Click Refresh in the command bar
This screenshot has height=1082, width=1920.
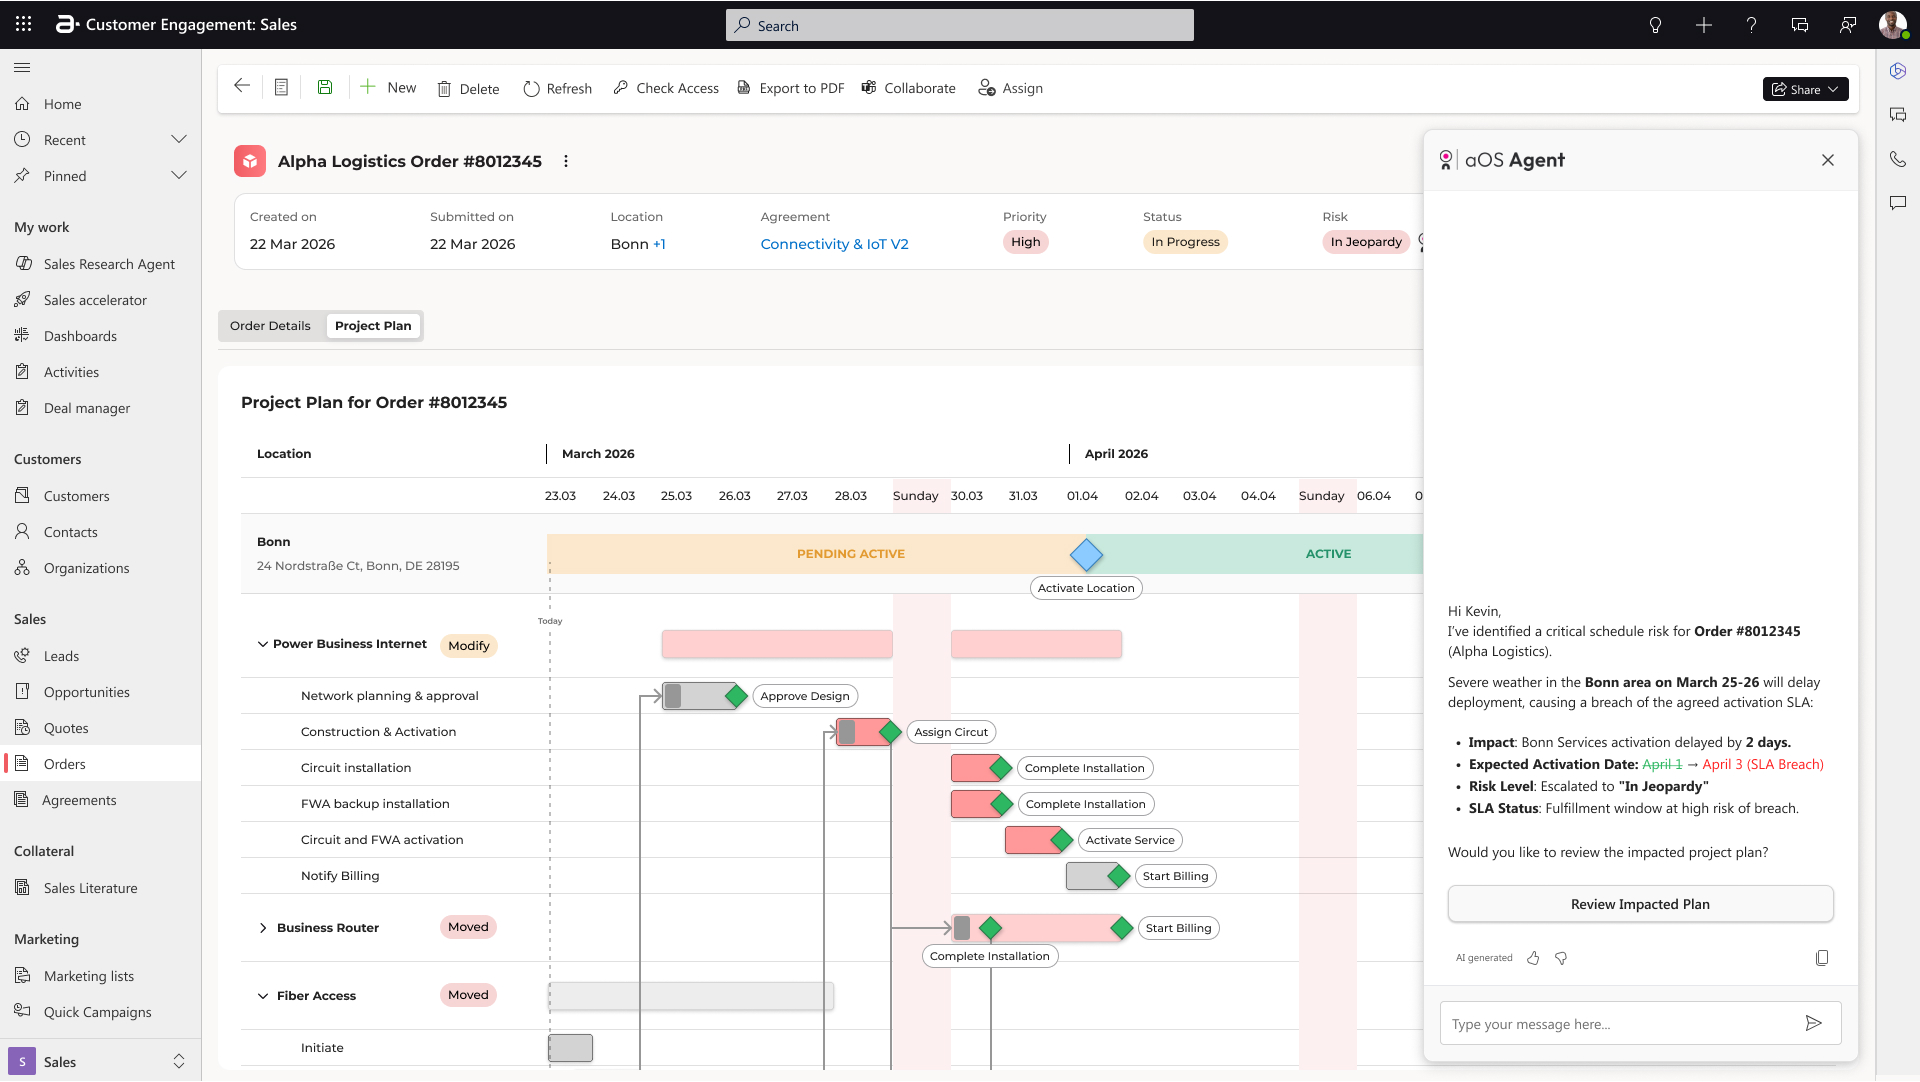557,89
